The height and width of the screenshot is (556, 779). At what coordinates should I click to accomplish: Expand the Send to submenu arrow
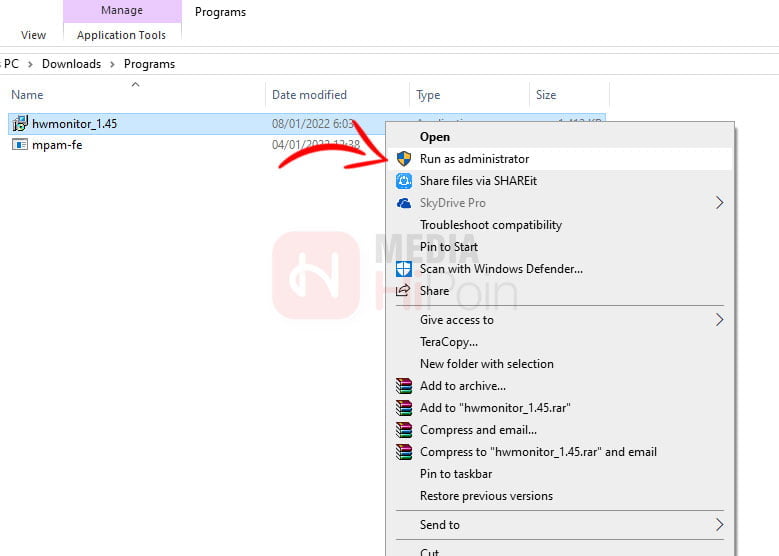pyautogui.click(x=719, y=525)
